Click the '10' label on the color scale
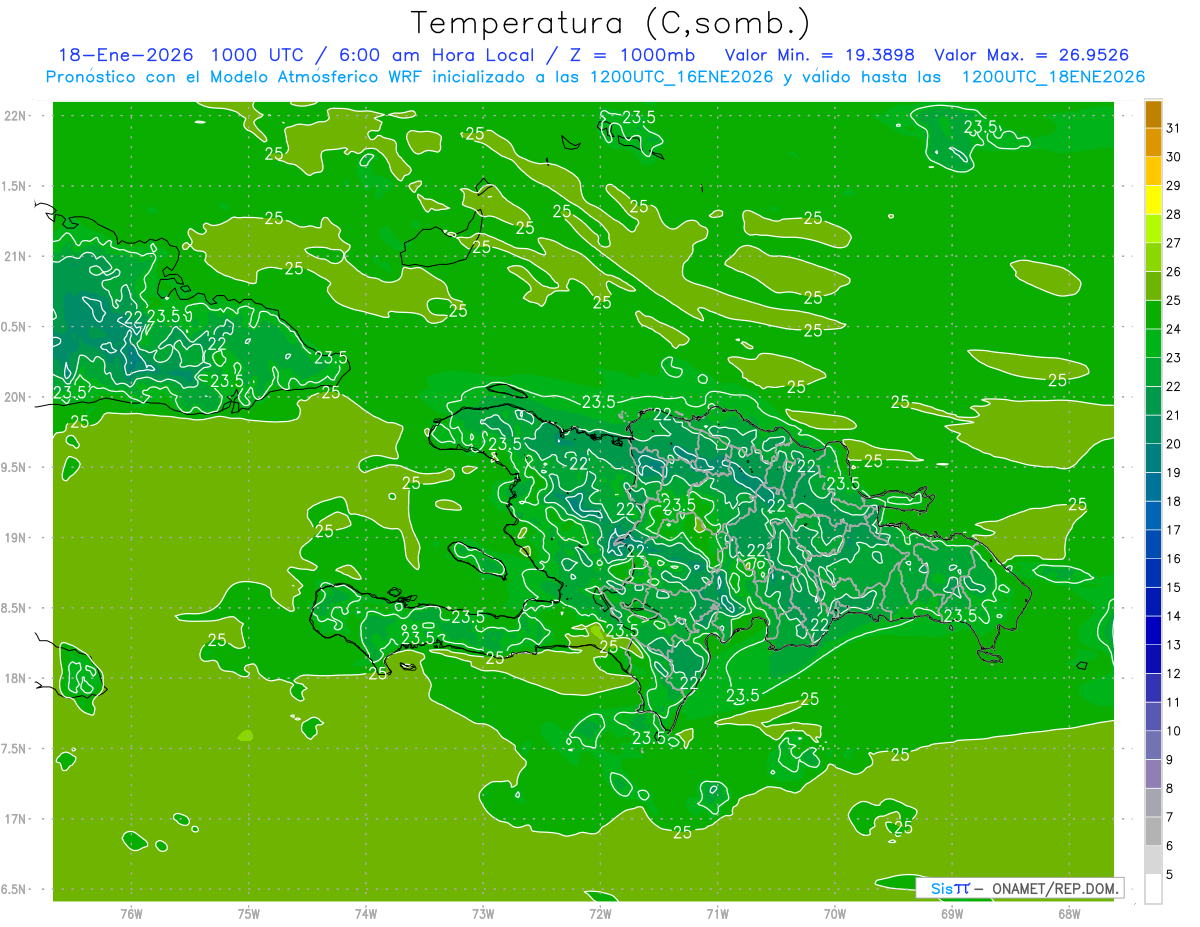 coord(1174,732)
